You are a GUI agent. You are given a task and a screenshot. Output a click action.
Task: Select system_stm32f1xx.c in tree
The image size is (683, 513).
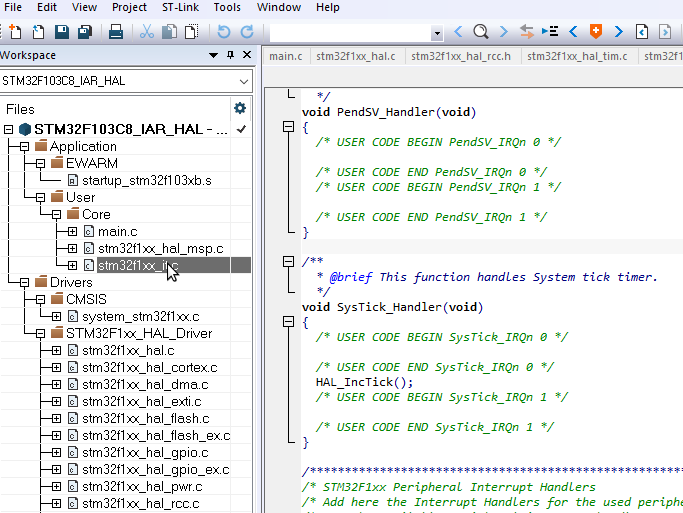coord(141,317)
